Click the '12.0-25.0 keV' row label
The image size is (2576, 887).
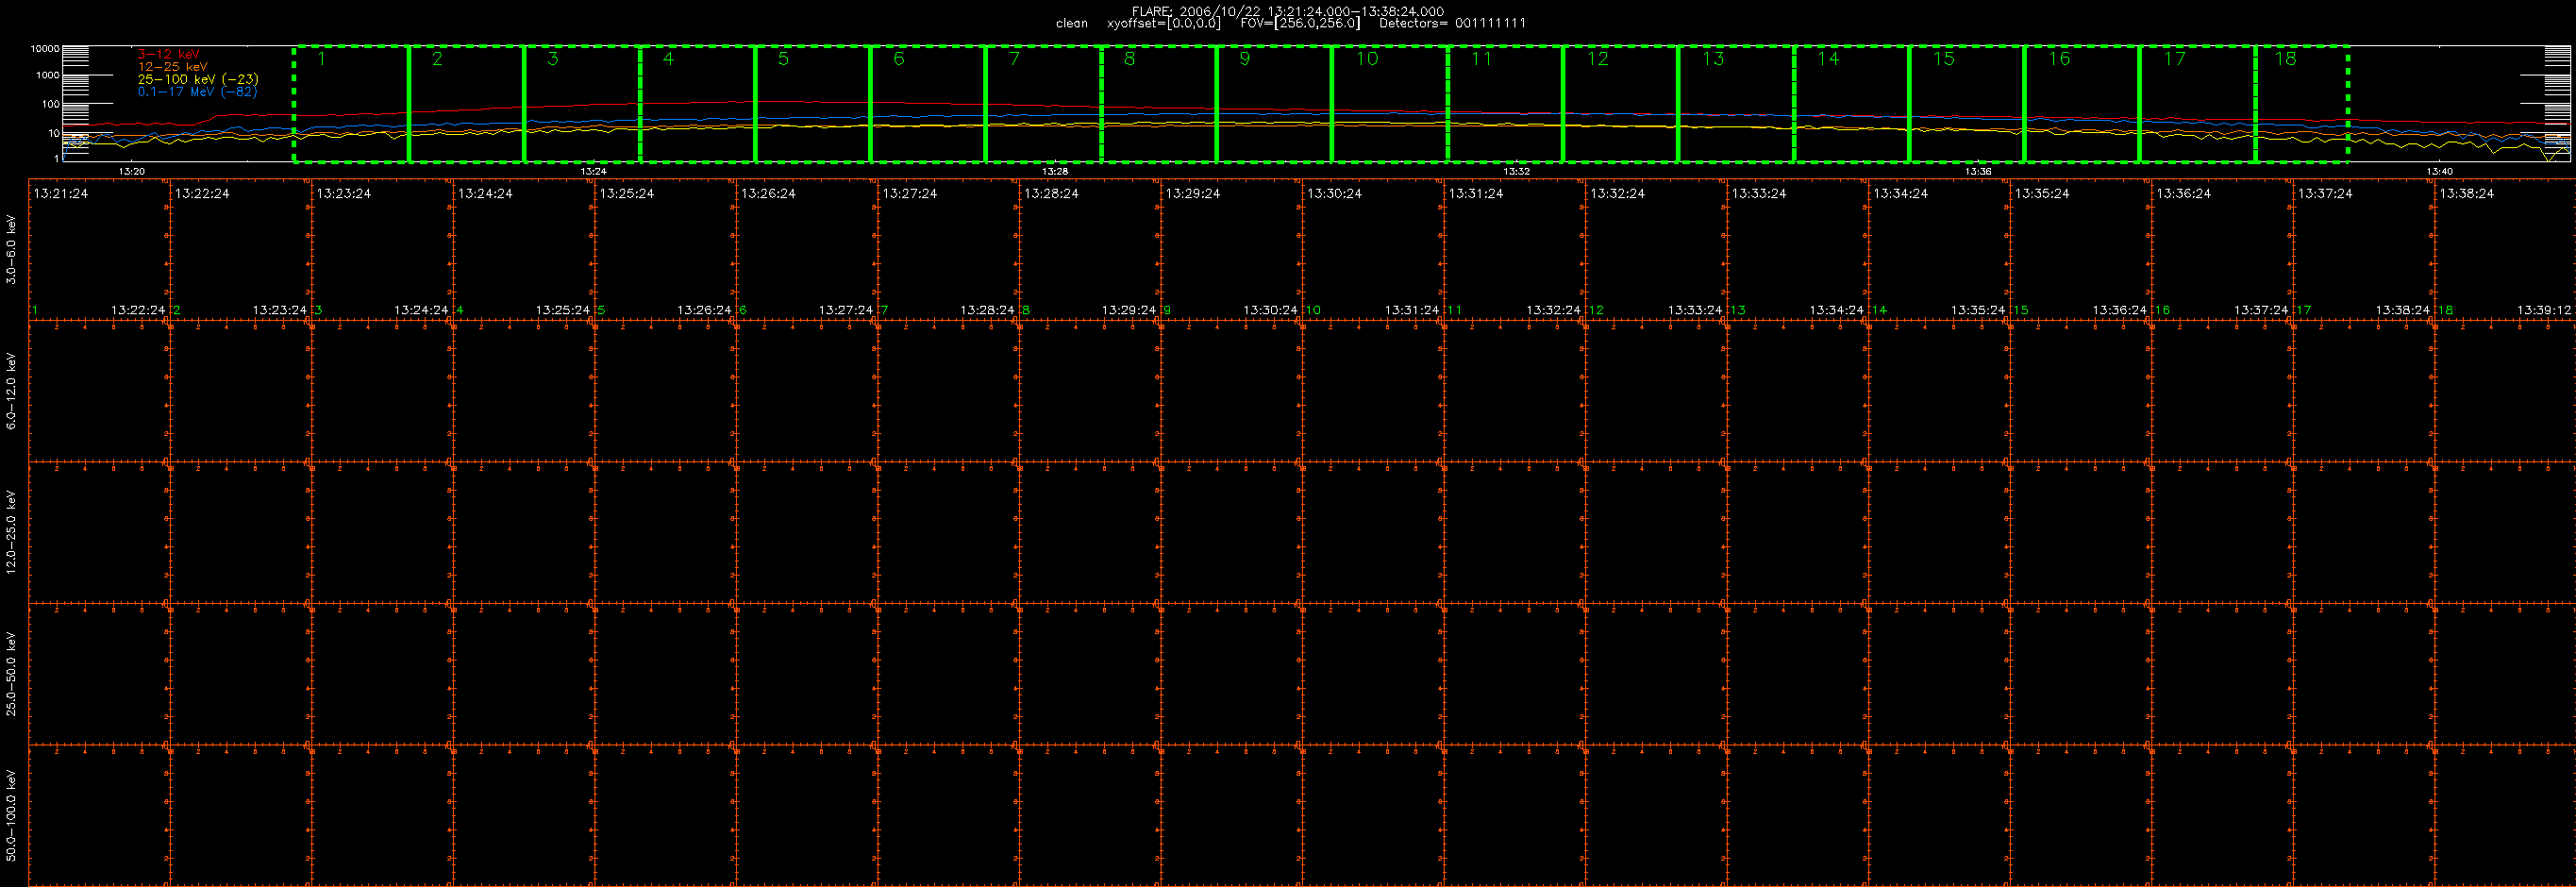(x=11, y=532)
